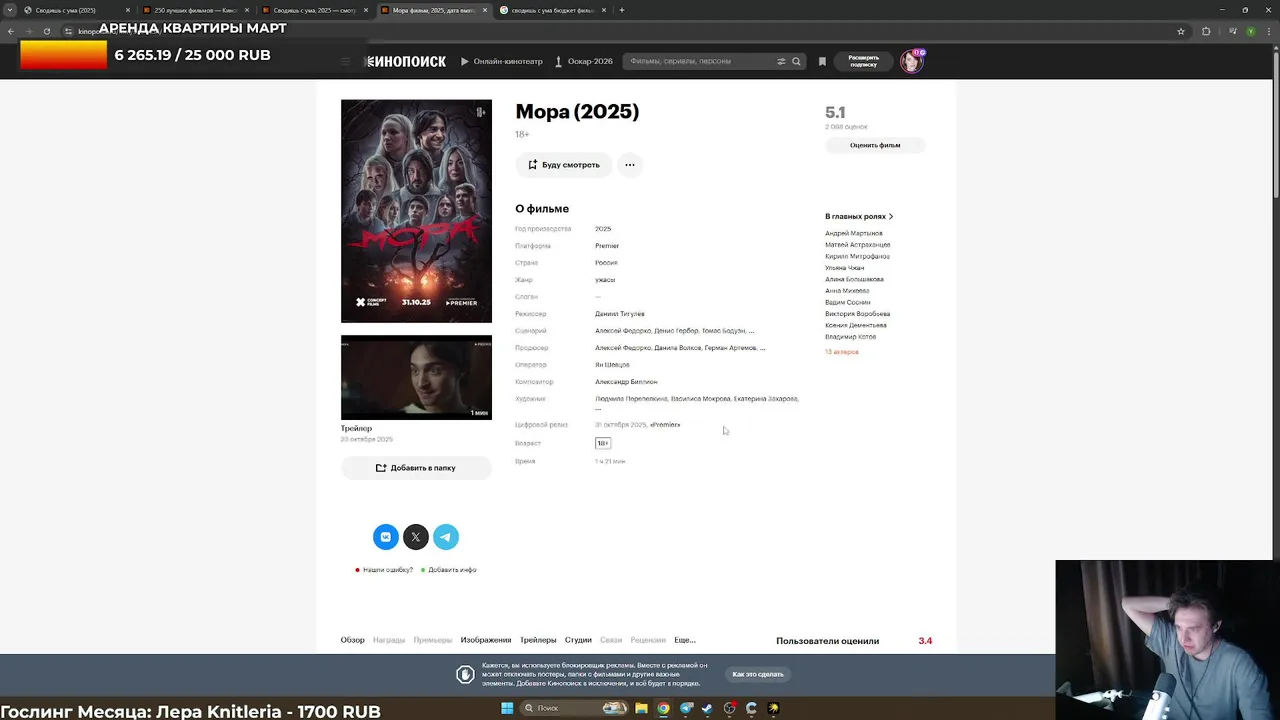The width and height of the screenshot is (1280, 720).
Task: Open the user avatar profile
Action: [x=911, y=61]
